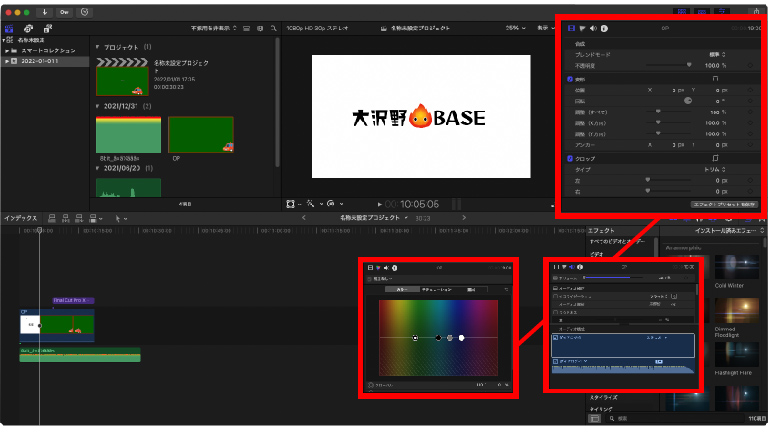Click the connect clip to storyline icon

tap(52, 218)
